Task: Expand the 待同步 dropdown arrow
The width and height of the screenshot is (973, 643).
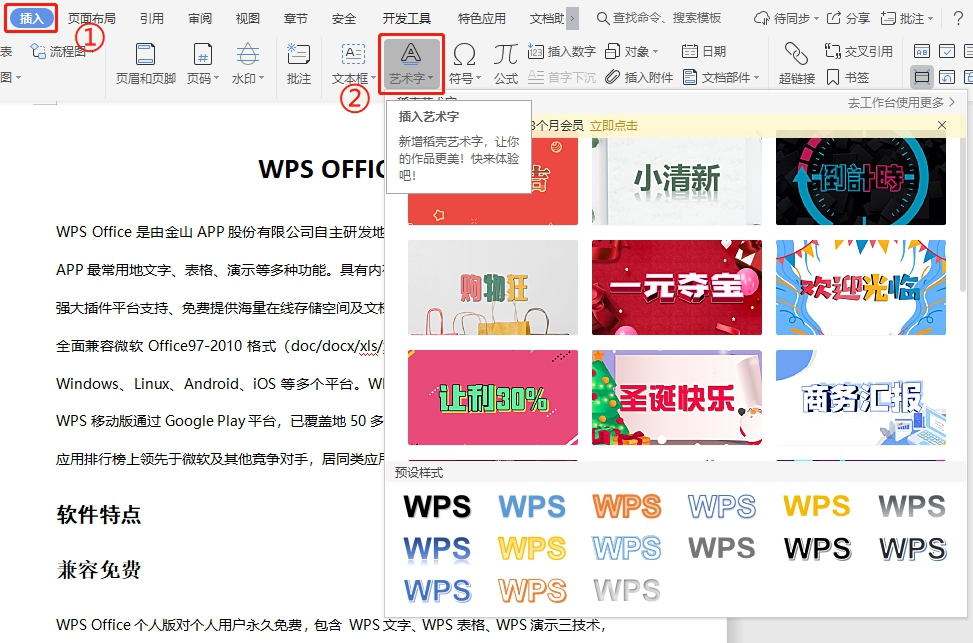Action: [816, 19]
